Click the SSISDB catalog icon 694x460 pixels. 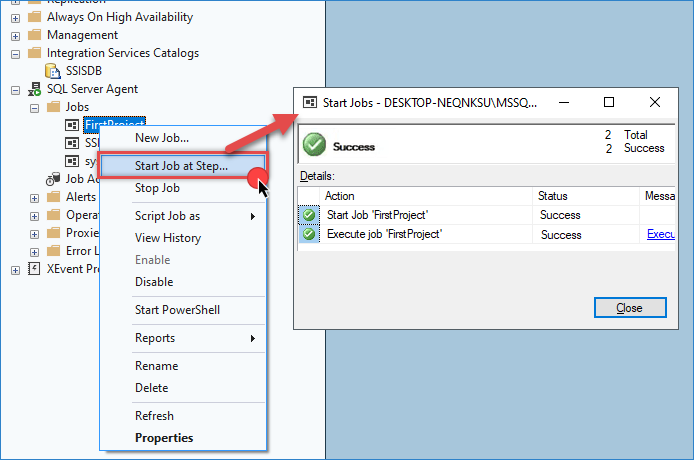pyautogui.click(x=54, y=71)
